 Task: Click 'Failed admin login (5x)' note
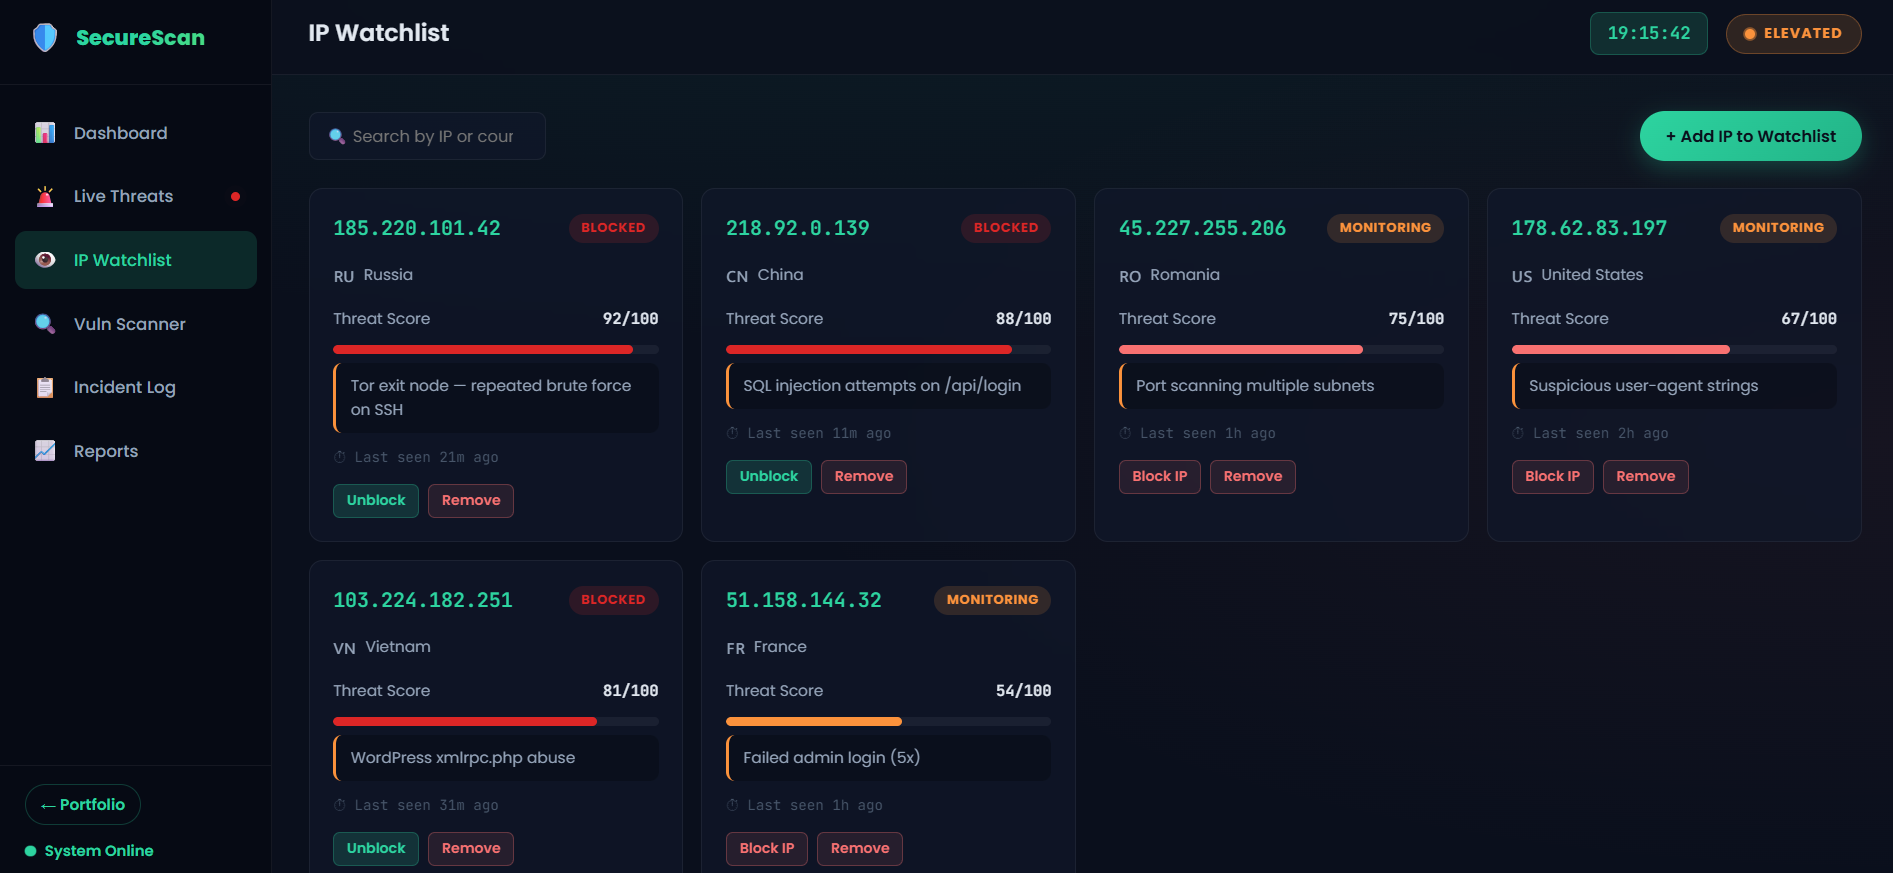(x=888, y=758)
